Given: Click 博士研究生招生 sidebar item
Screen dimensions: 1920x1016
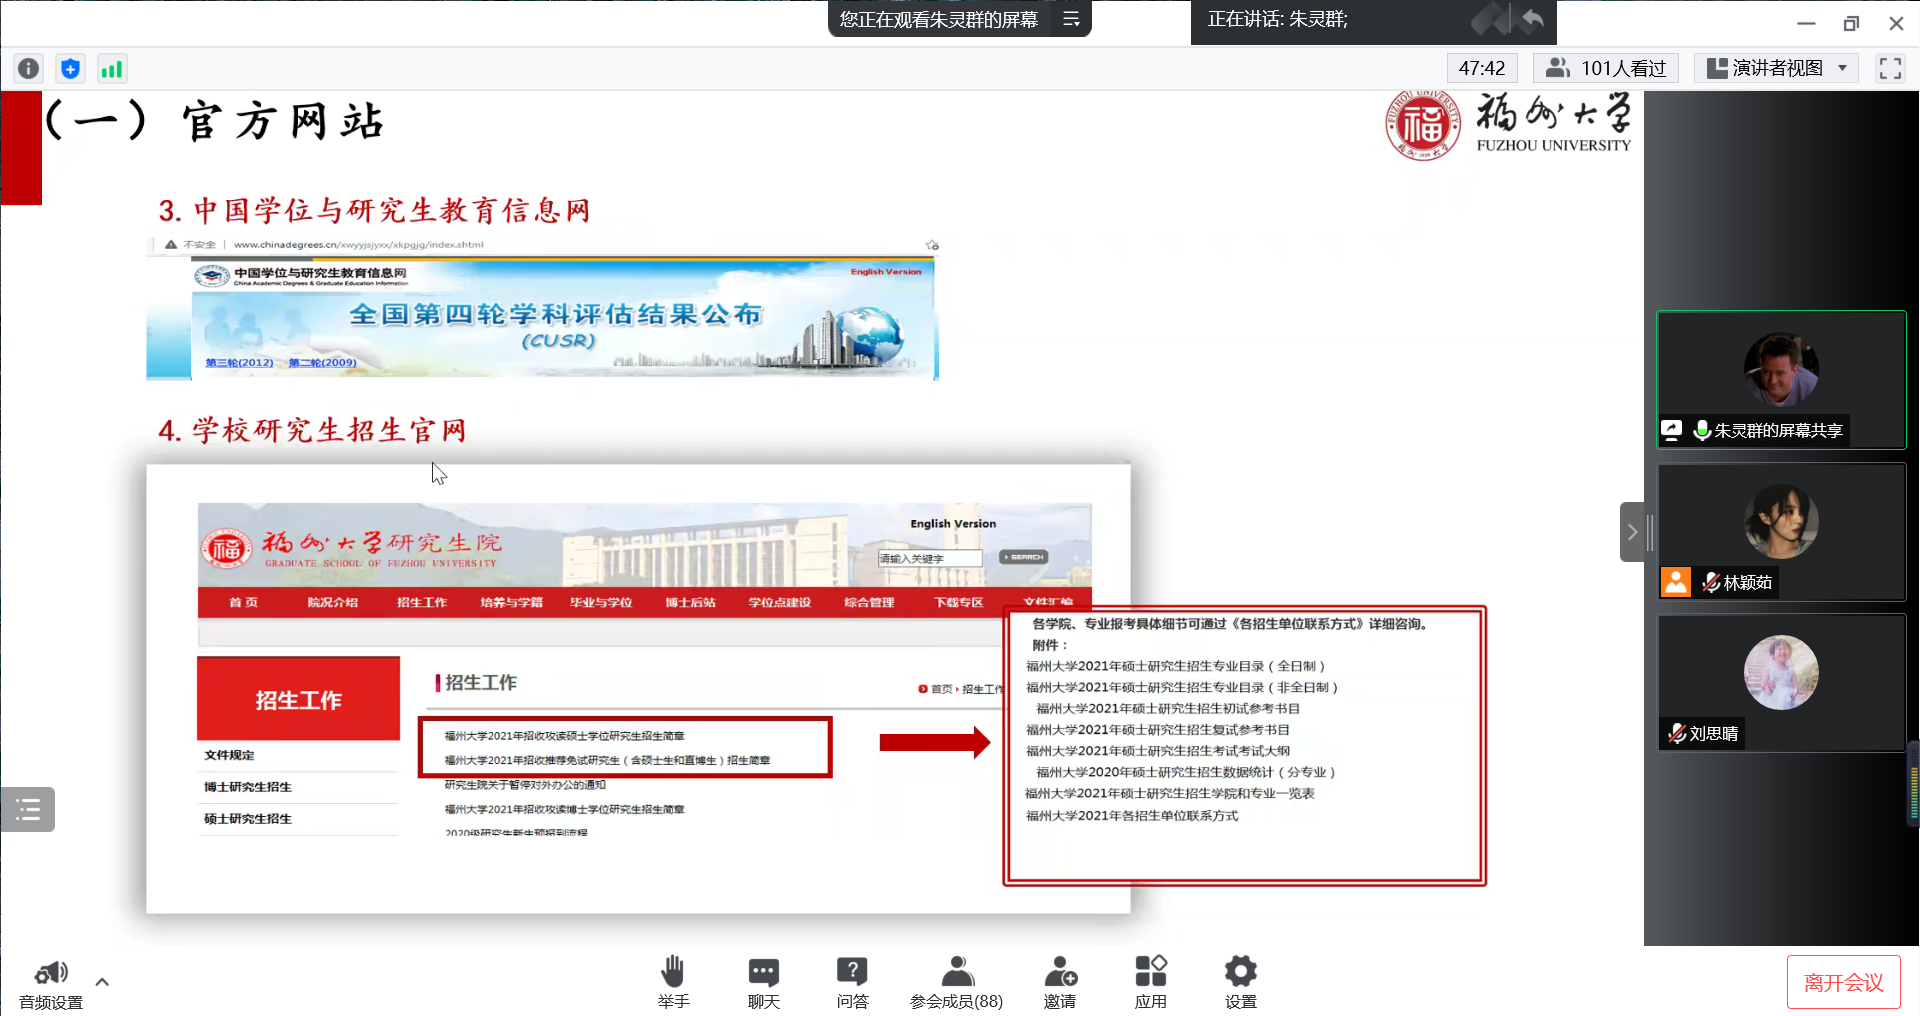Looking at the screenshot, I should pos(248,787).
